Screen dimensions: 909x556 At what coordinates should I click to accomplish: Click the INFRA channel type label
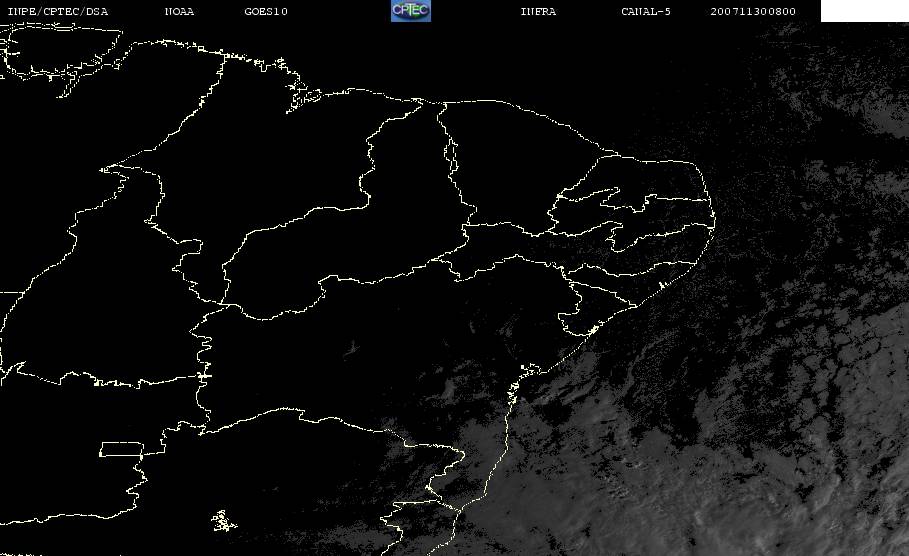(538, 12)
